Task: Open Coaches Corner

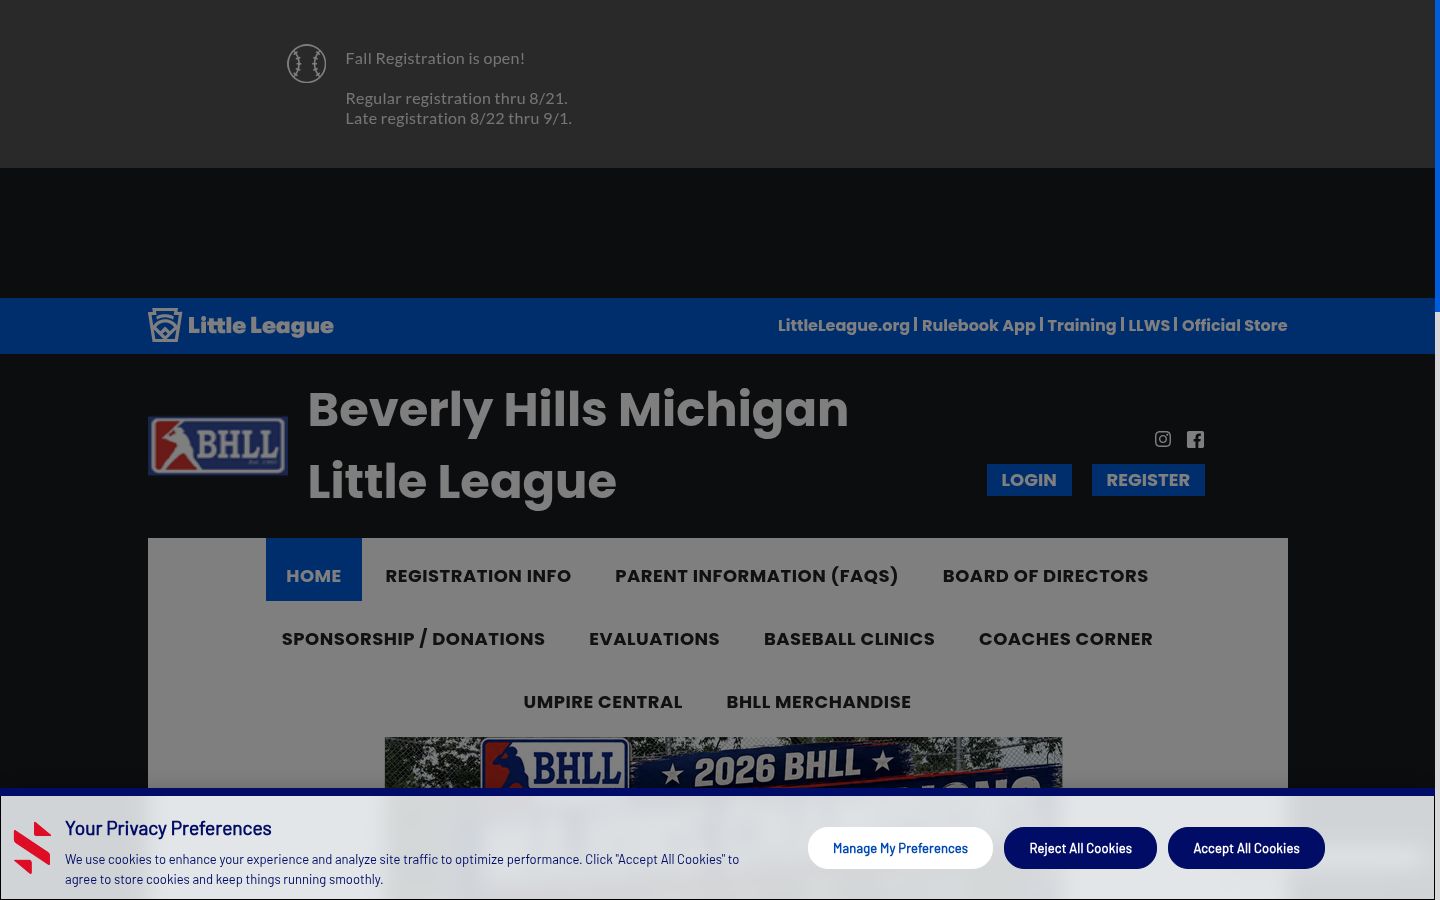Action: tap(1066, 638)
